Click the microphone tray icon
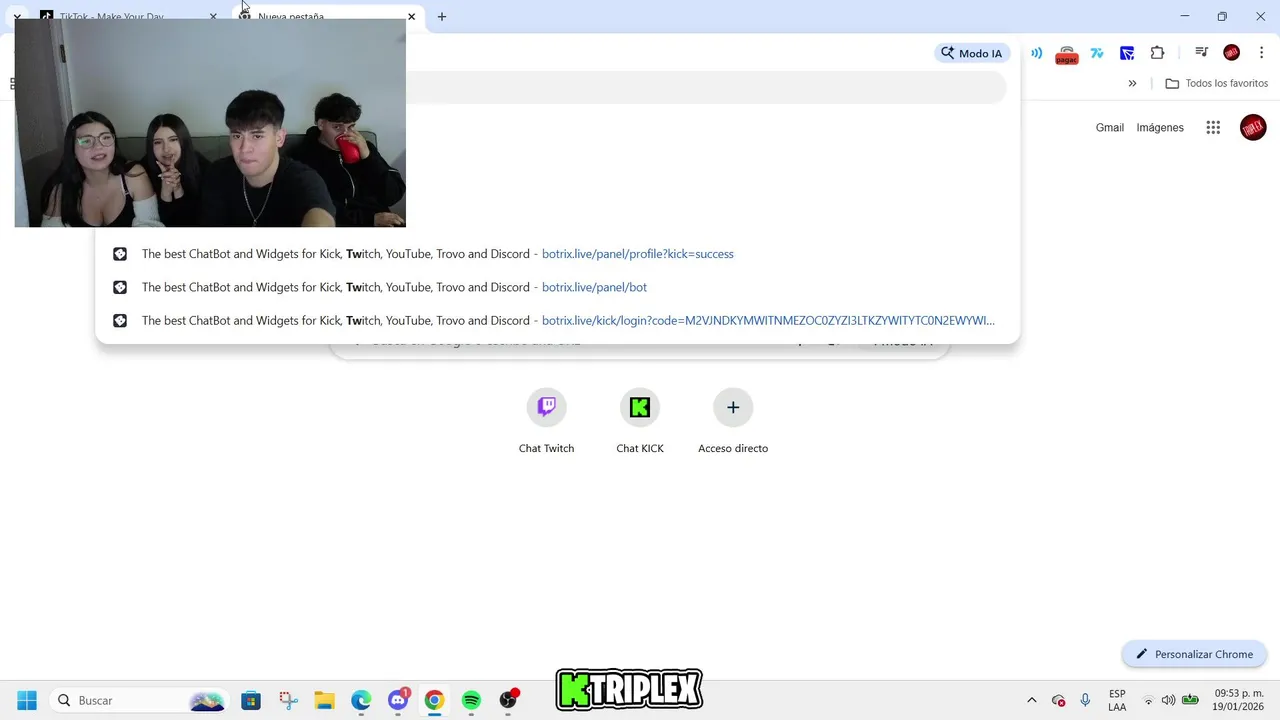The height and width of the screenshot is (720, 1280). point(1085,700)
